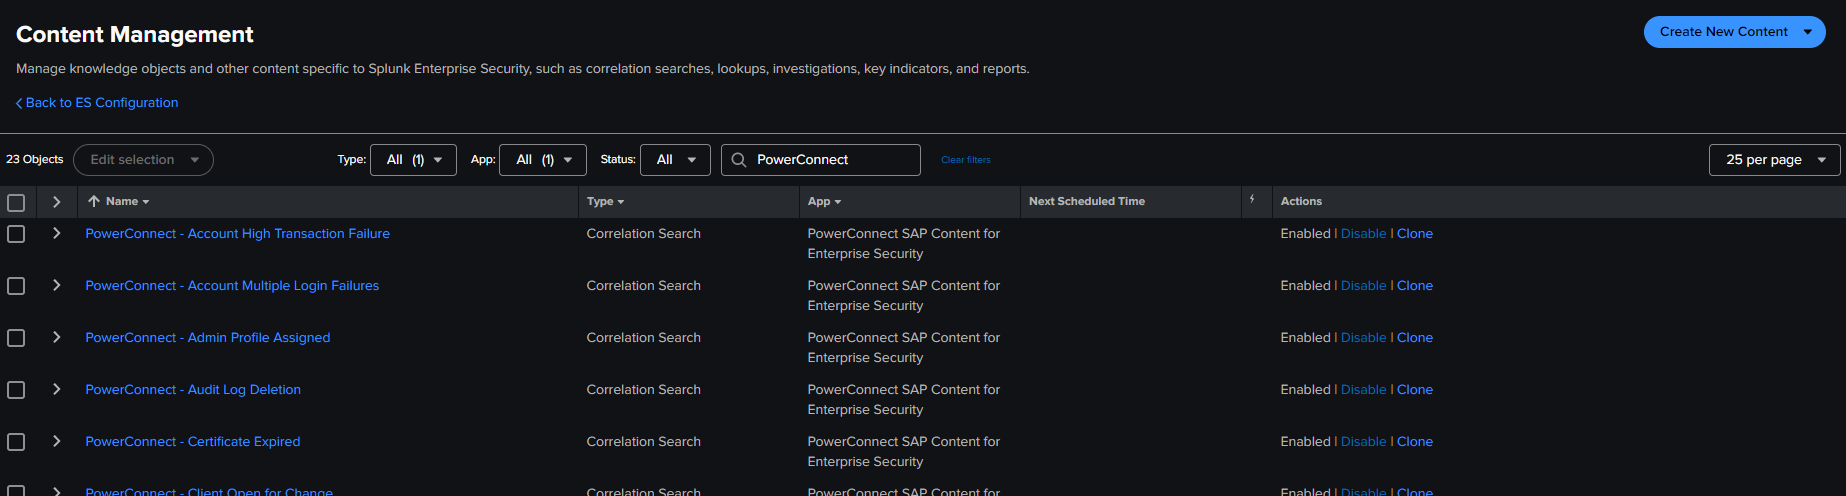The height and width of the screenshot is (496, 1846).
Task: Disable the Account Multiple Login Failures search
Action: (1363, 286)
